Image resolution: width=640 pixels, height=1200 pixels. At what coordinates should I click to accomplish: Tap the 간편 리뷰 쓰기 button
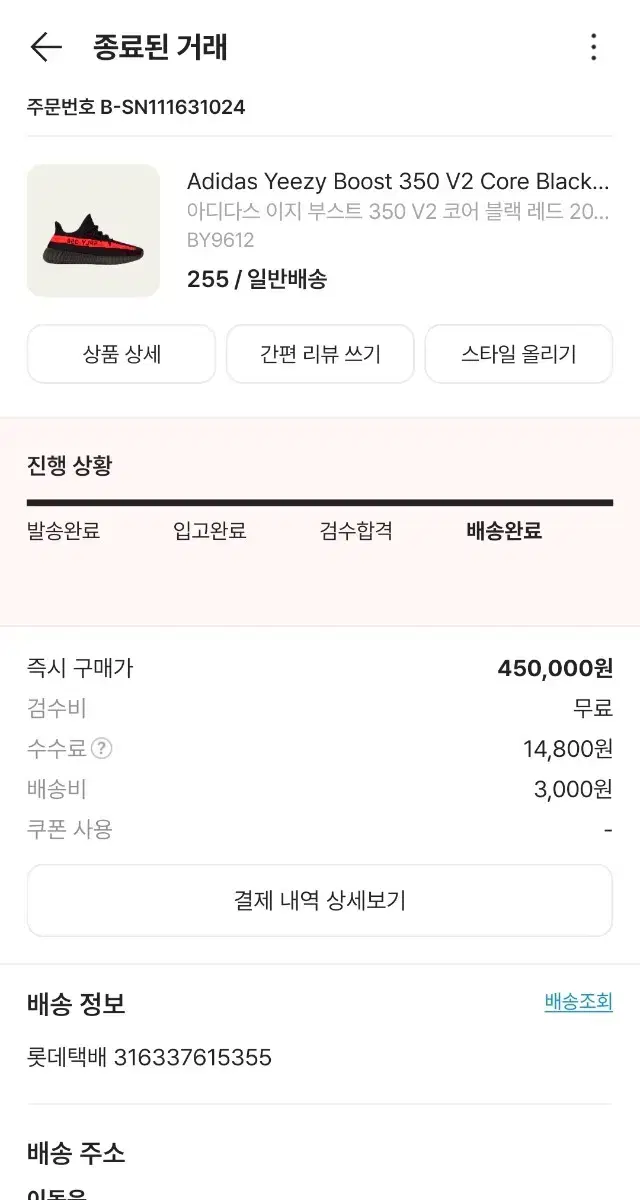(320, 354)
